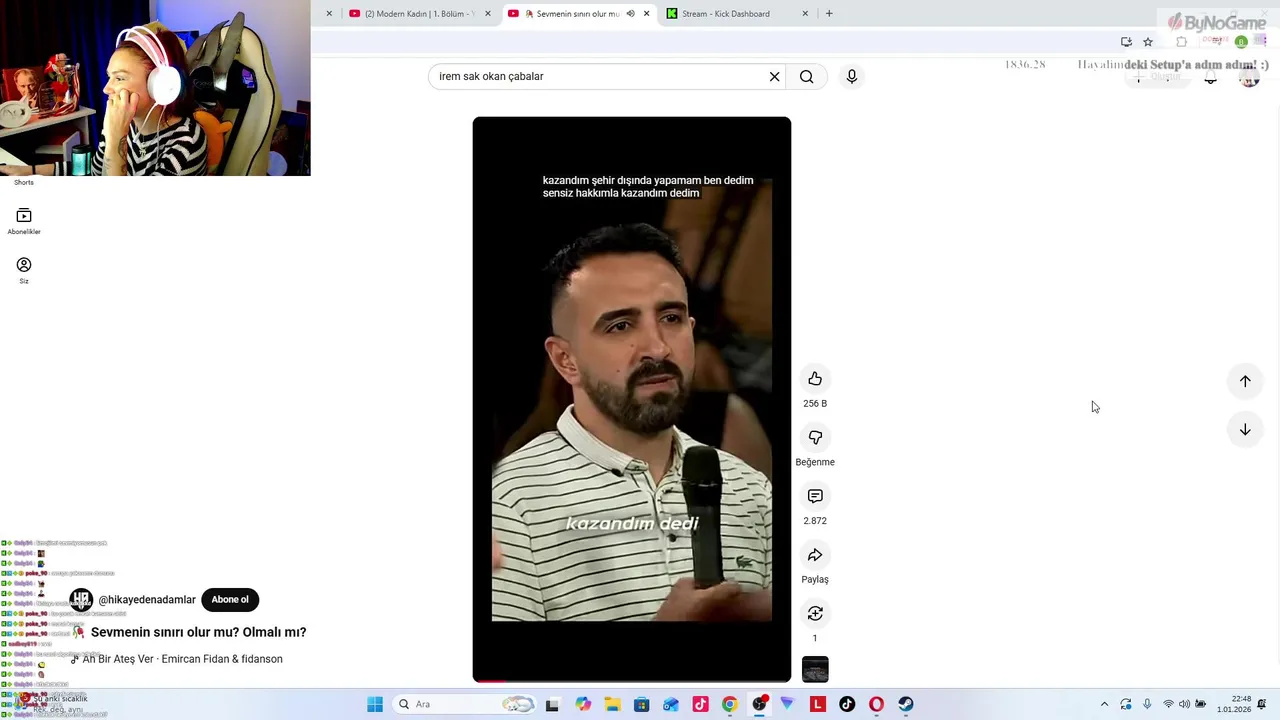The width and height of the screenshot is (1280, 720).
Task: Close the Kick Dashboard tab
Action: pyautogui.click(x=805, y=14)
